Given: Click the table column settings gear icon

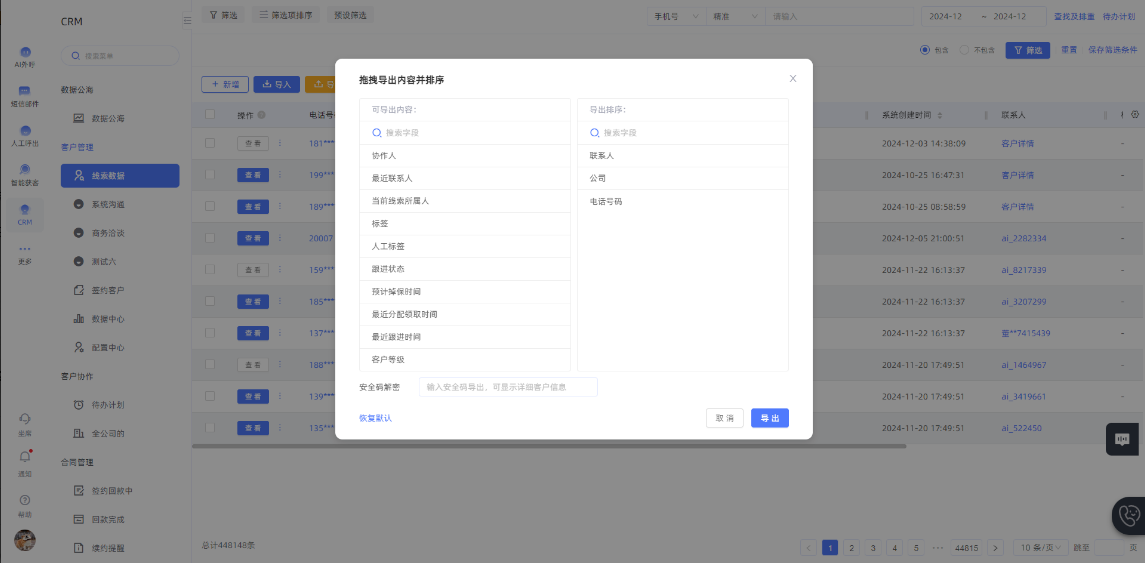Looking at the screenshot, I should point(1135,115).
